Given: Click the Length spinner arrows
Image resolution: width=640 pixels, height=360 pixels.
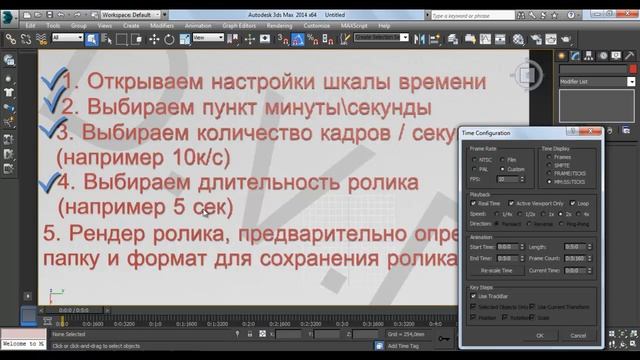Looking at the screenshot, I should (589, 247).
